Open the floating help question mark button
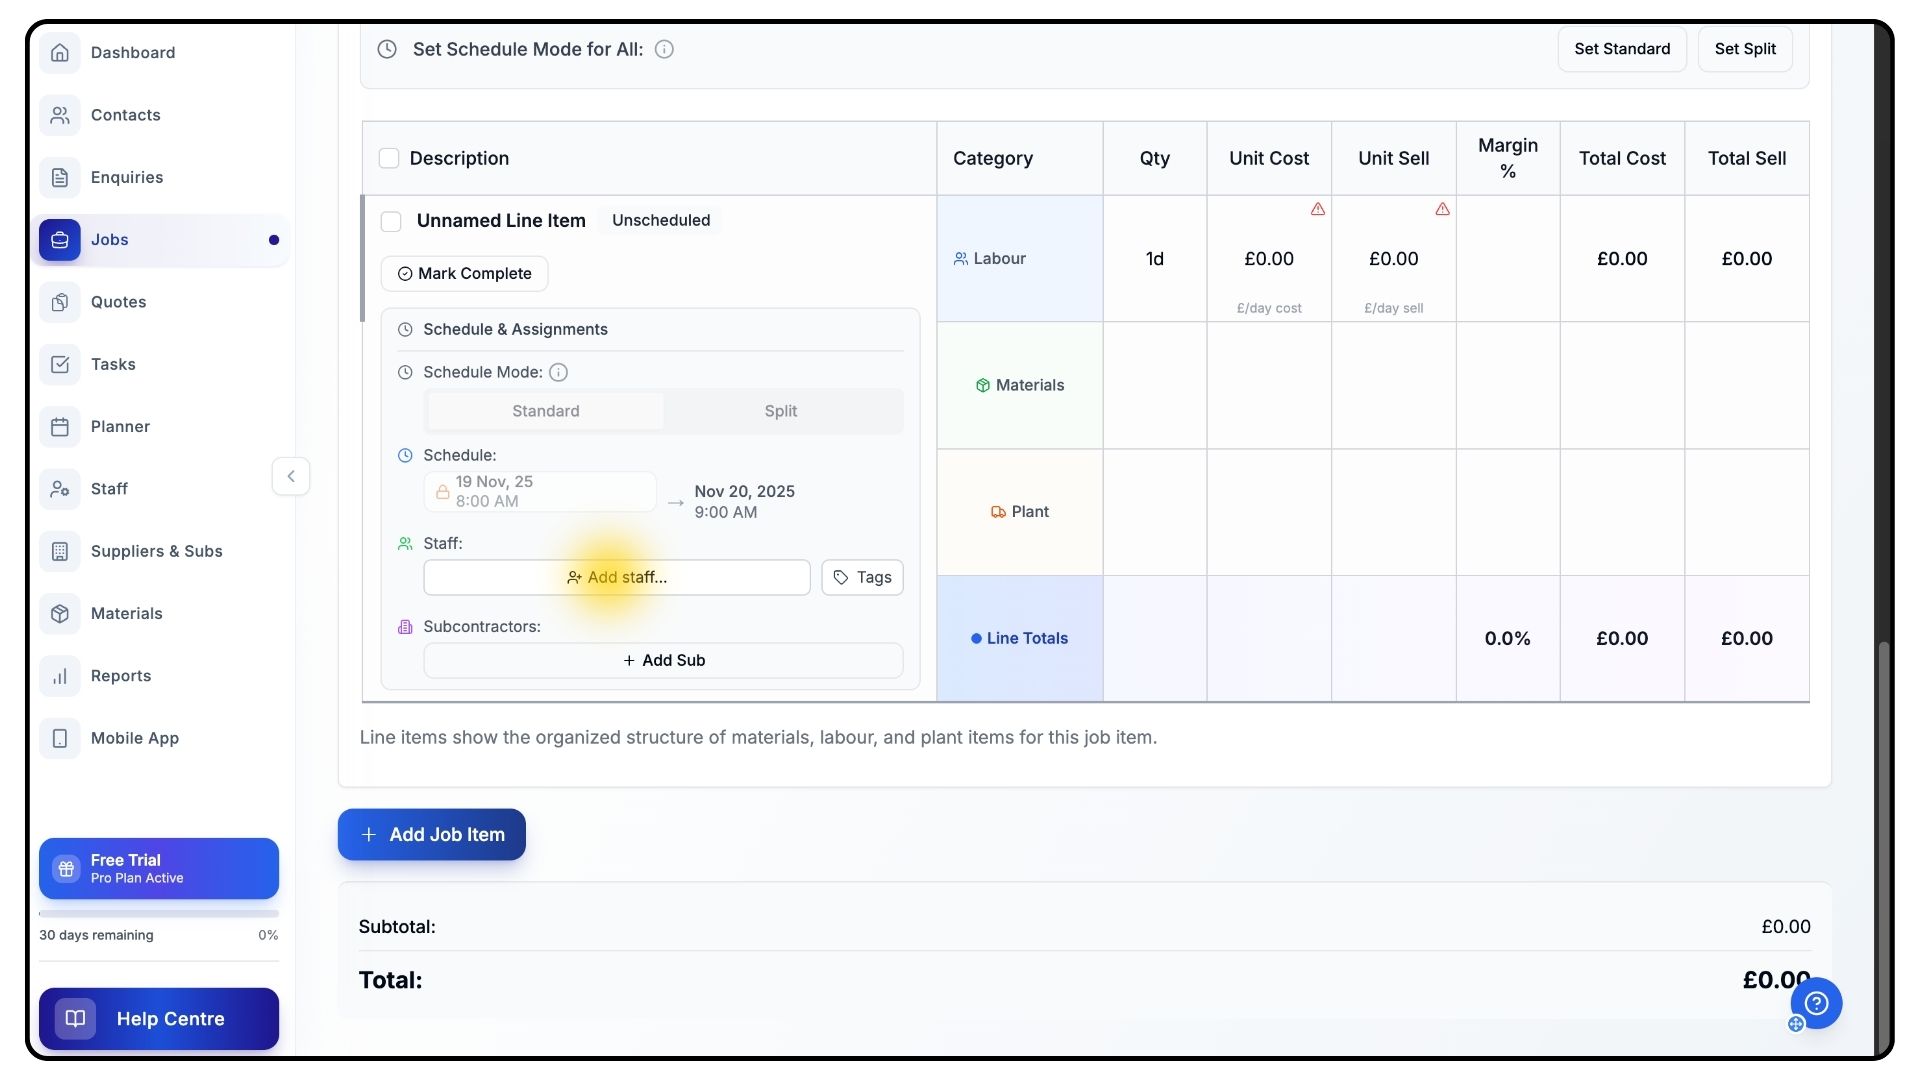The image size is (1920, 1080). coord(1816,1003)
